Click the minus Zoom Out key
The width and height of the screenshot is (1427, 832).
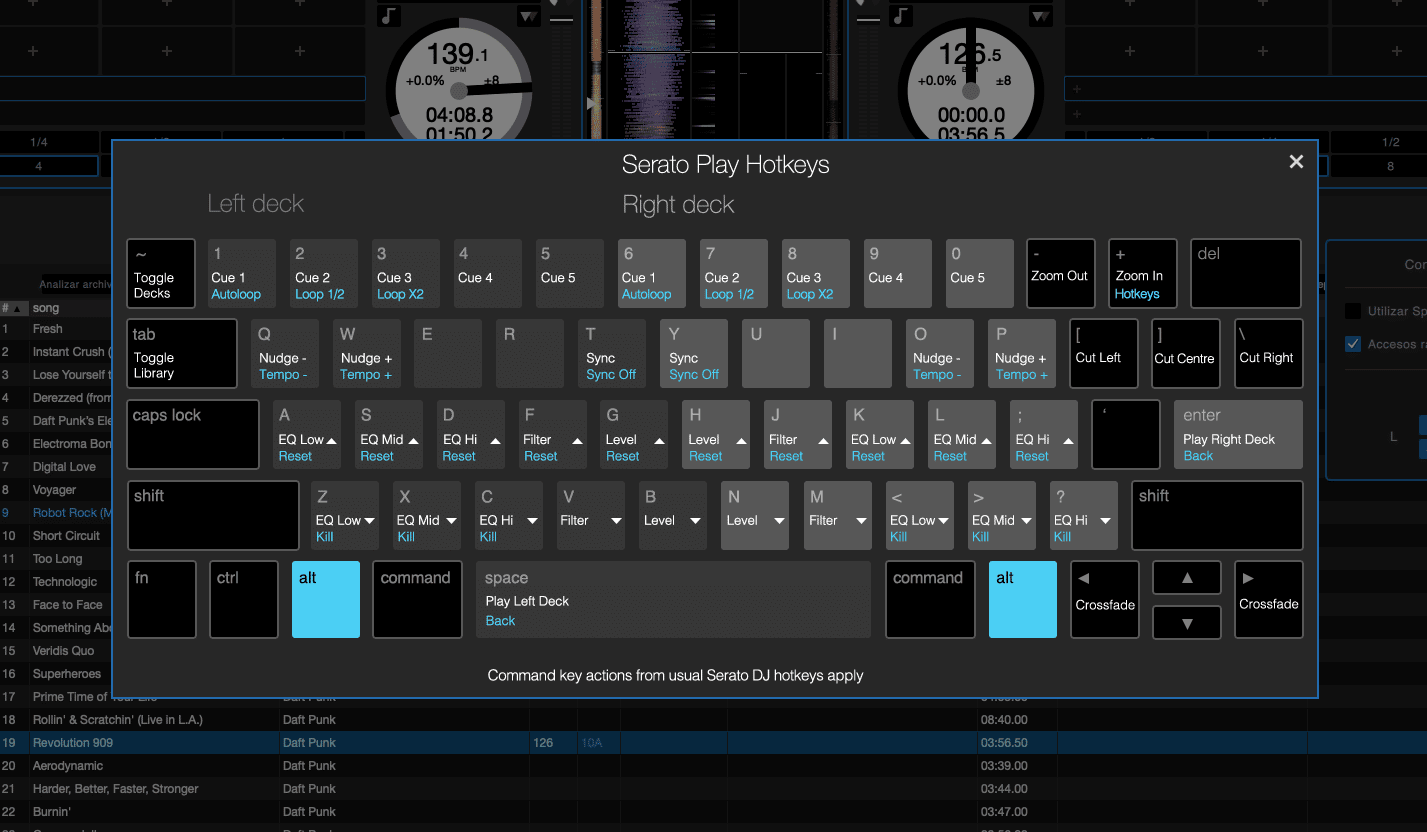pyautogui.click(x=1061, y=273)
